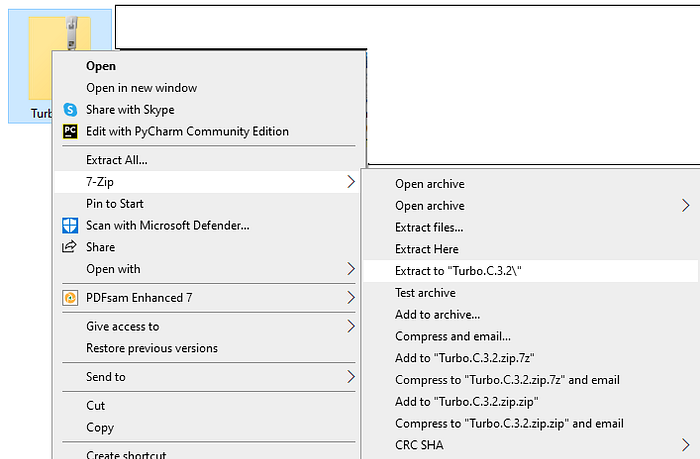700x459 pixels.
Task: Select the Turbo zip folder thumbnail
Action: click(59, 58)
